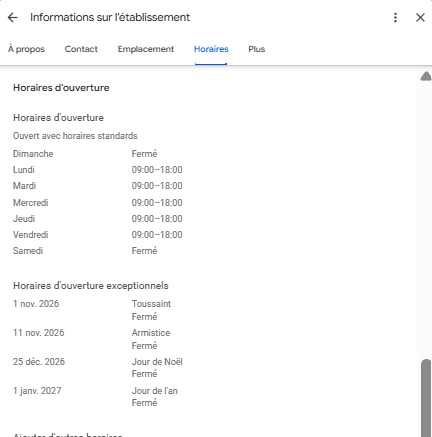
Task: Select the Lundi row label
Action: click(x=24, y=170)
